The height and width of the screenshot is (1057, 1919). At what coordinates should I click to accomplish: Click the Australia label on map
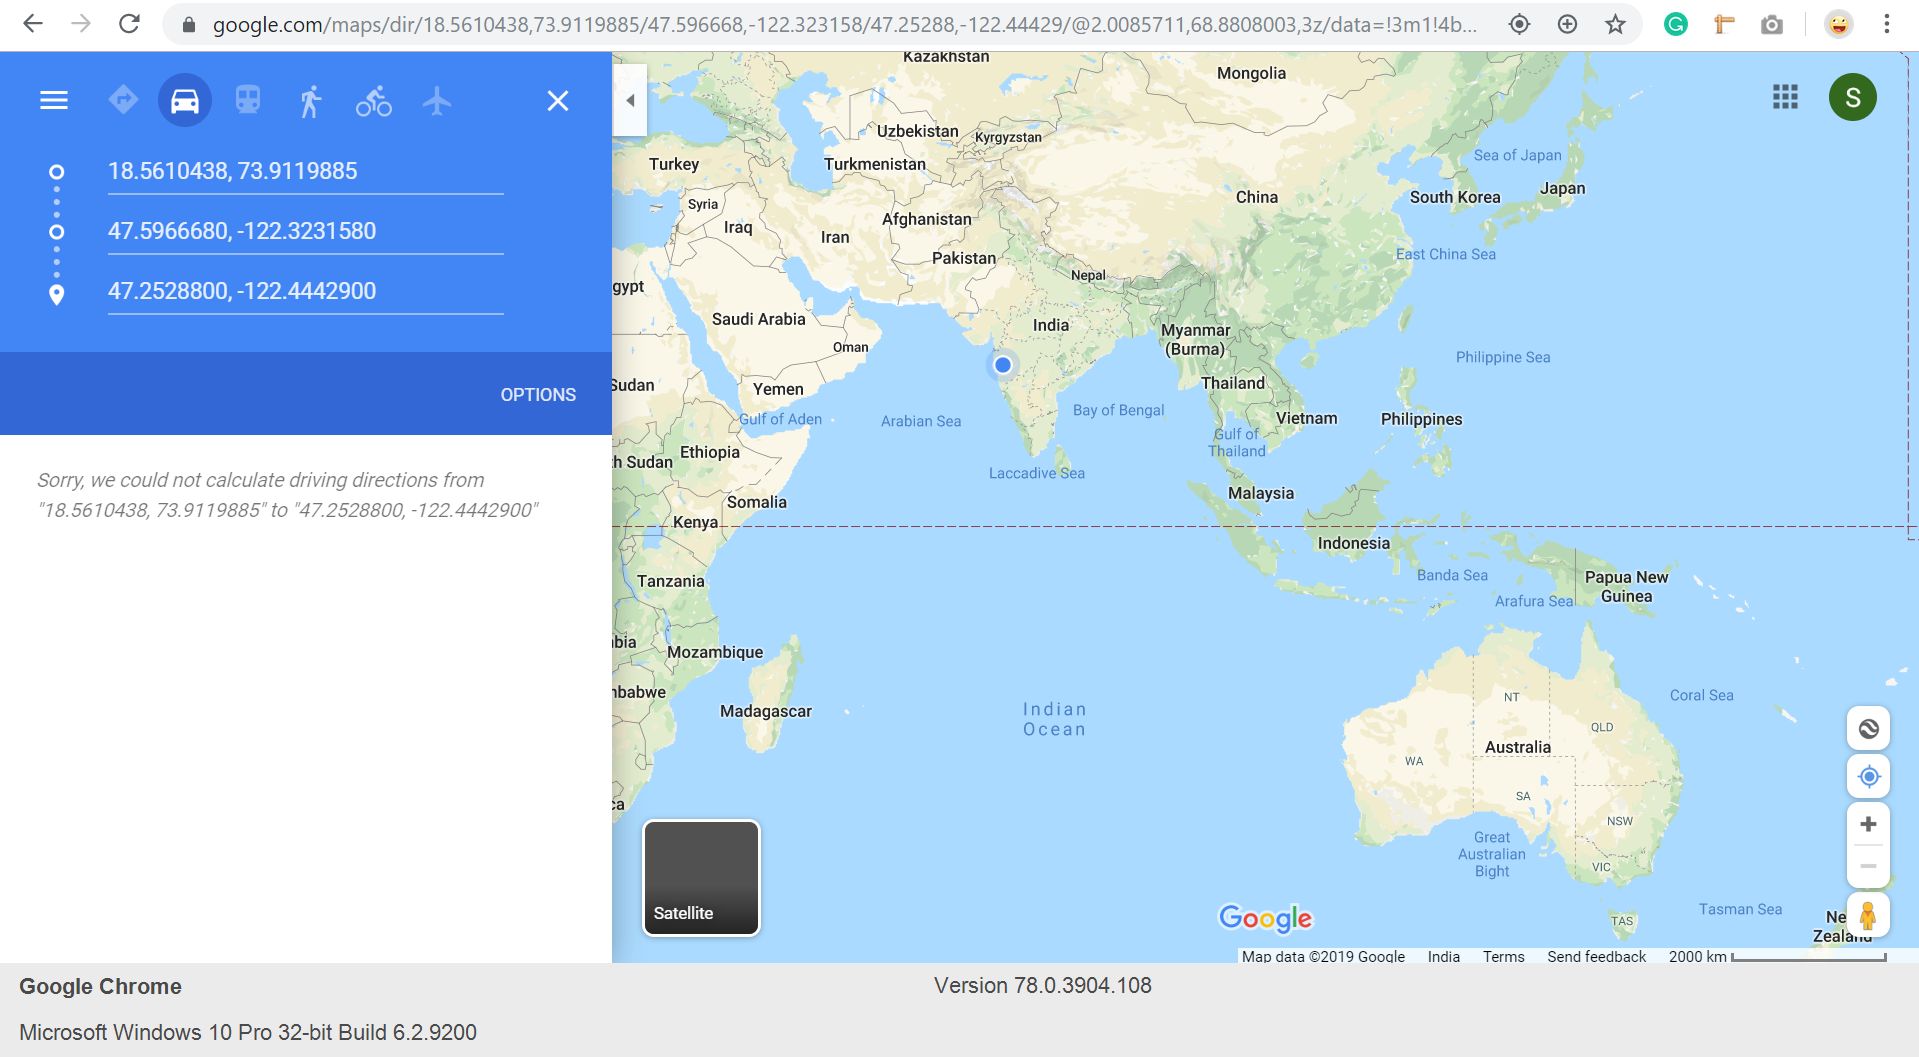pos(1518,747)
